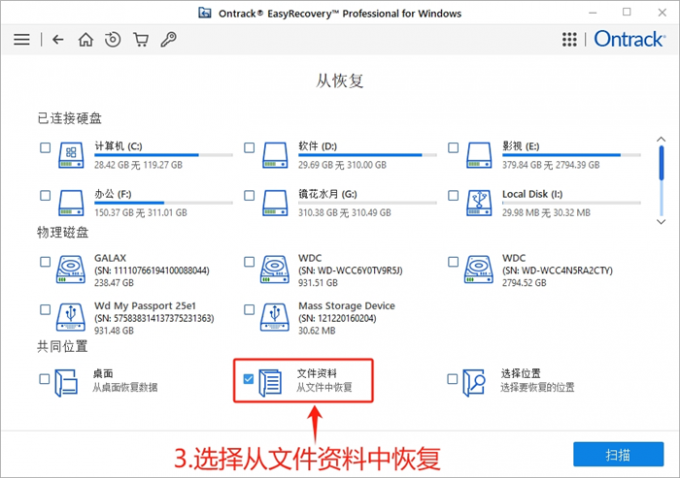Click the Local Disk (I:) label

pos(532,194)
